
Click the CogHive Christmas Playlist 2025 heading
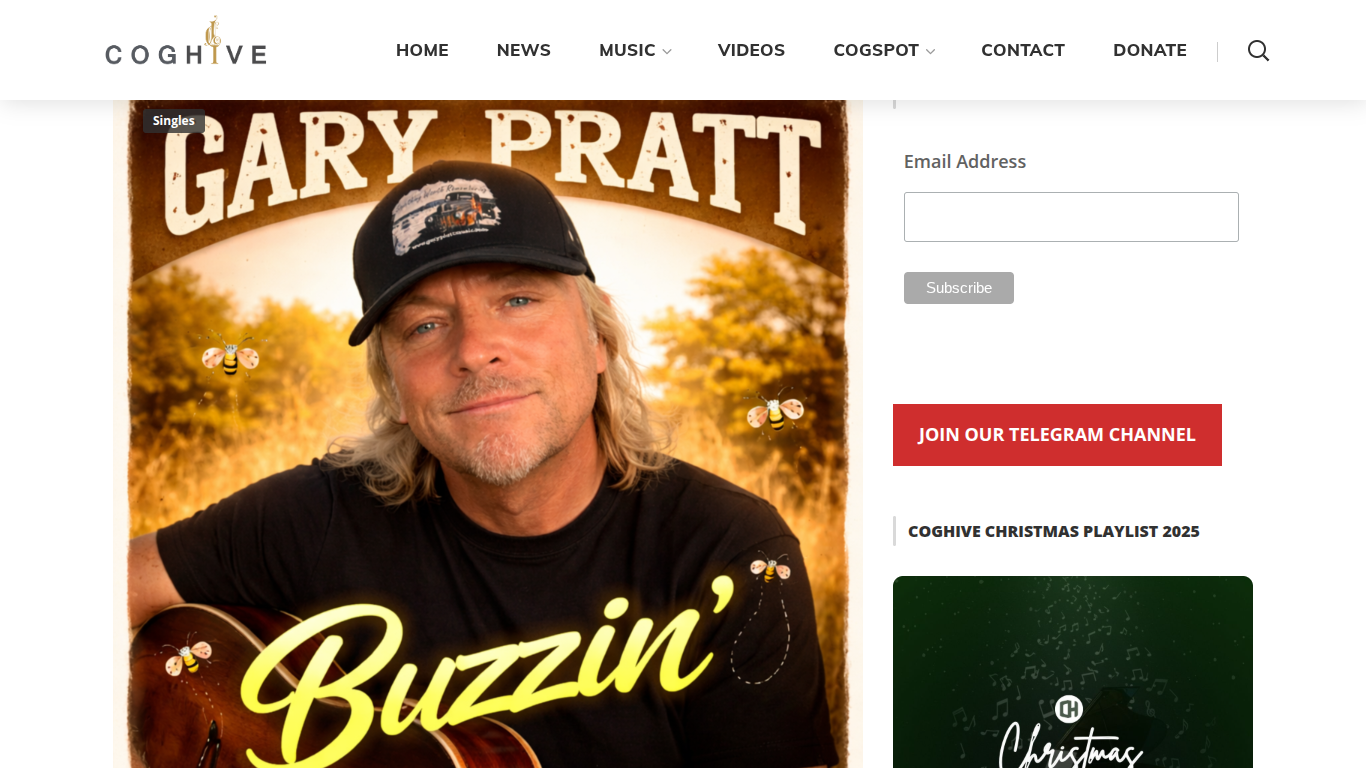[1054, 531]
